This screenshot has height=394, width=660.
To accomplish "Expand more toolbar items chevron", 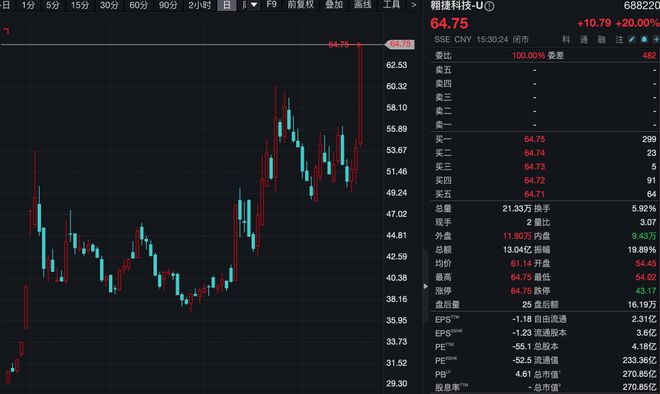I will (413, 5).
